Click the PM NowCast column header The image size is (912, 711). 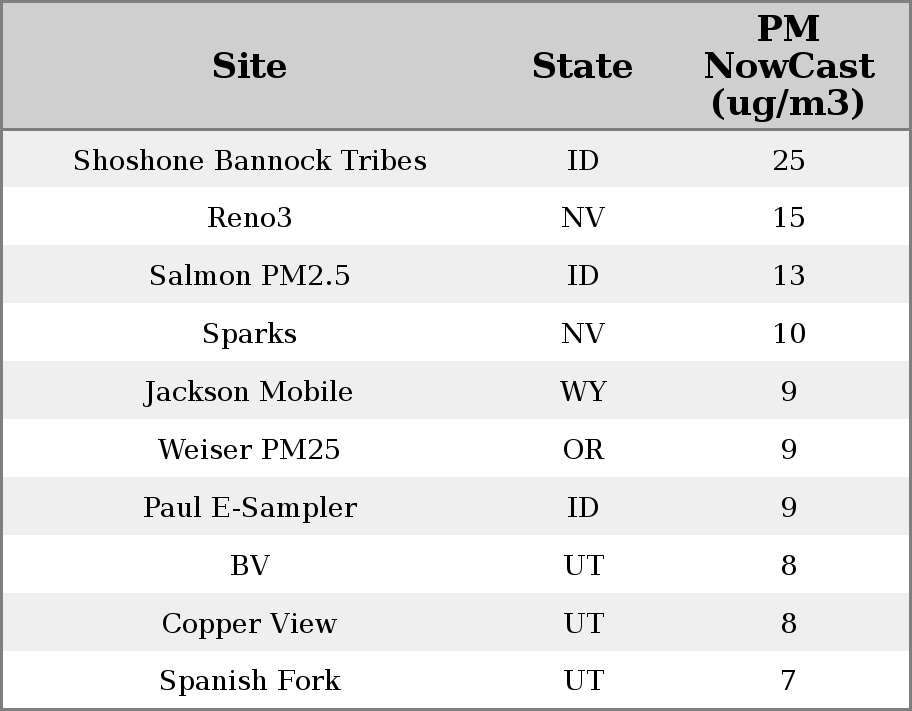pyautogui.click(x=788, y=67)
